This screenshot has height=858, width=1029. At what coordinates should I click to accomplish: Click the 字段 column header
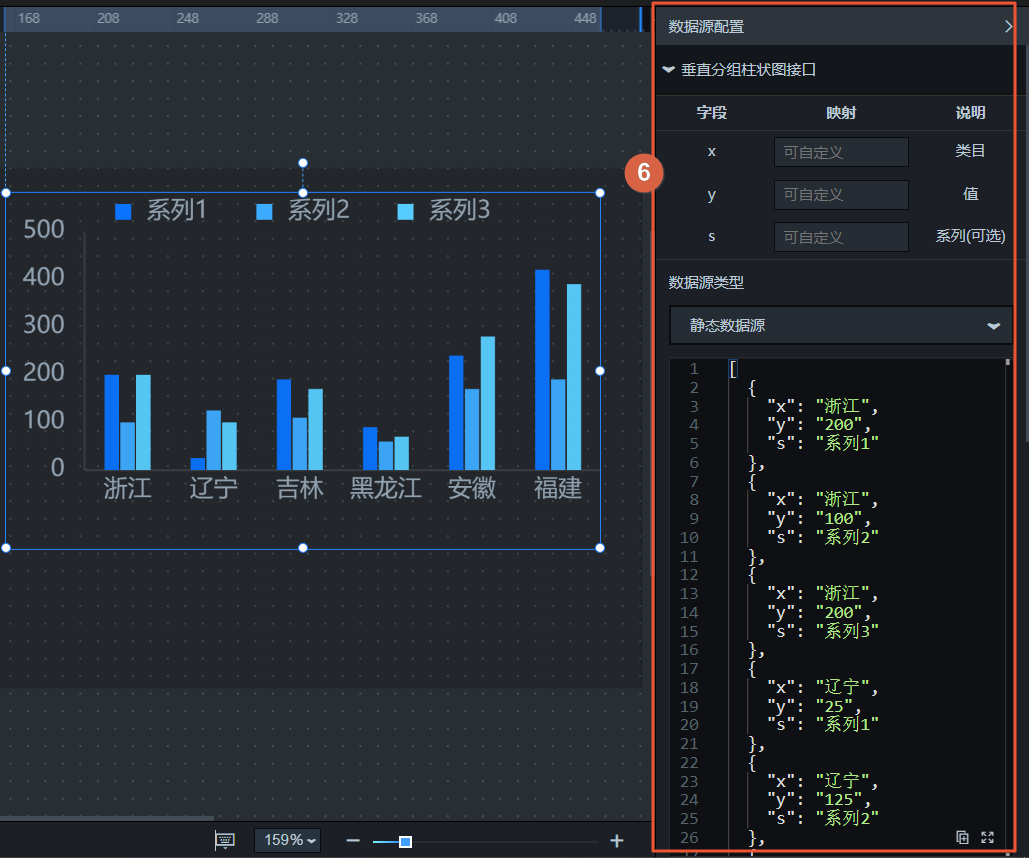pyautogui.click(x=711, y=112)
